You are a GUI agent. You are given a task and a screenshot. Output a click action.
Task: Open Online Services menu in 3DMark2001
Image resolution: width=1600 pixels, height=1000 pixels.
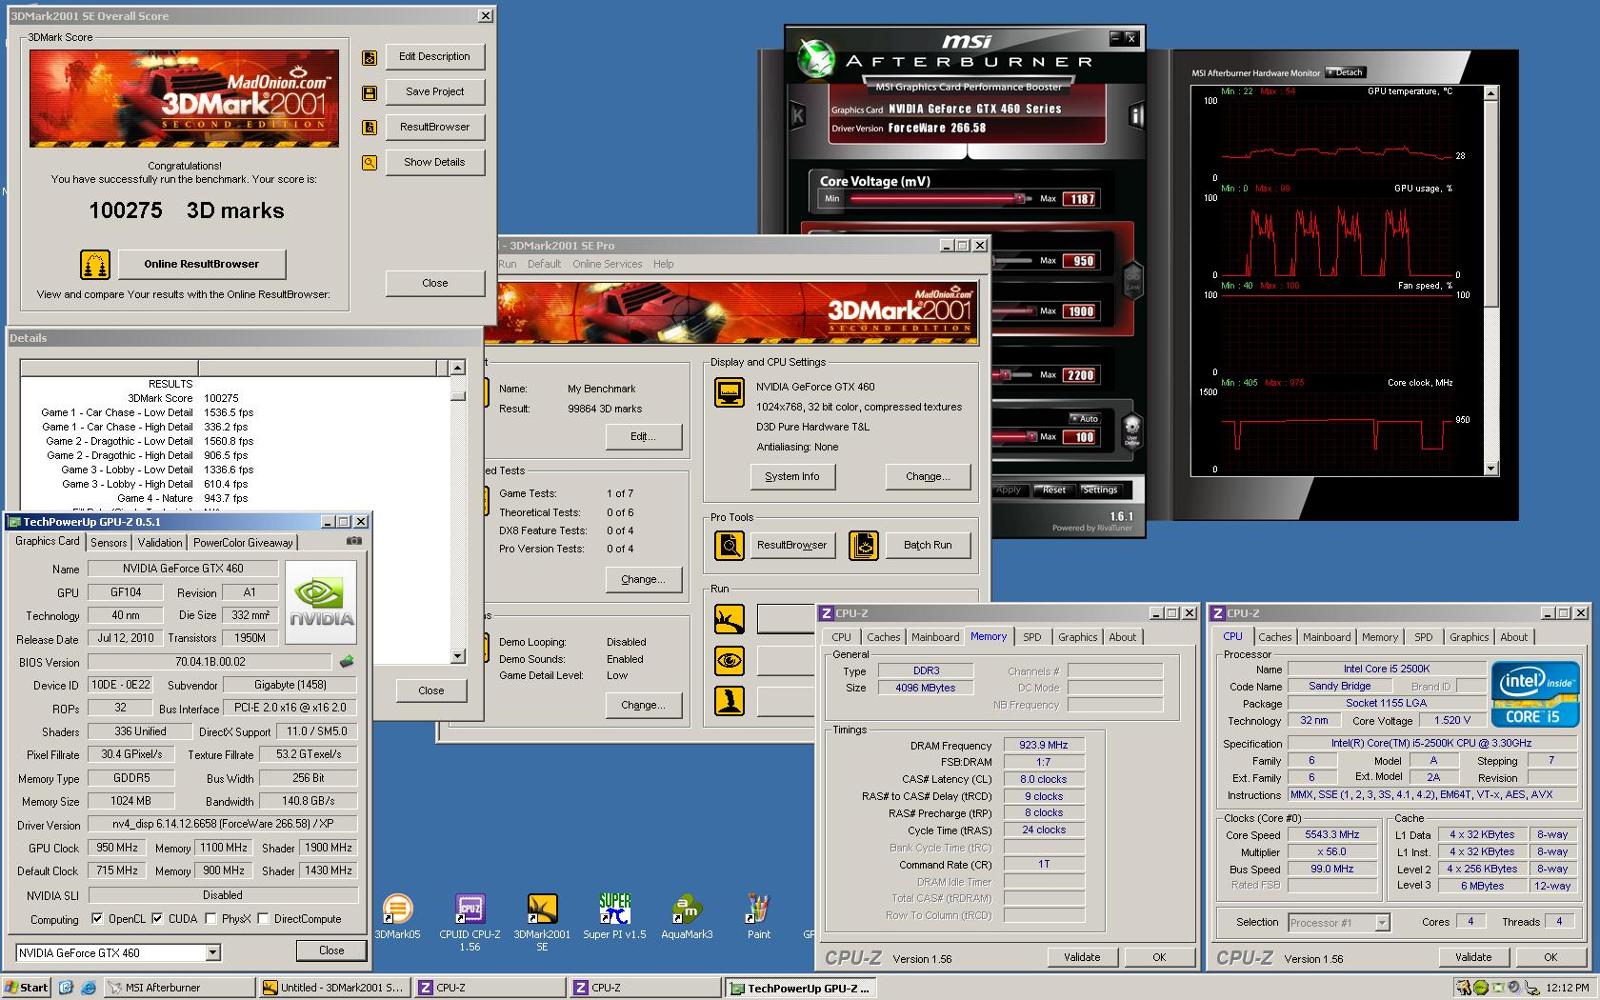click(607, 264)
